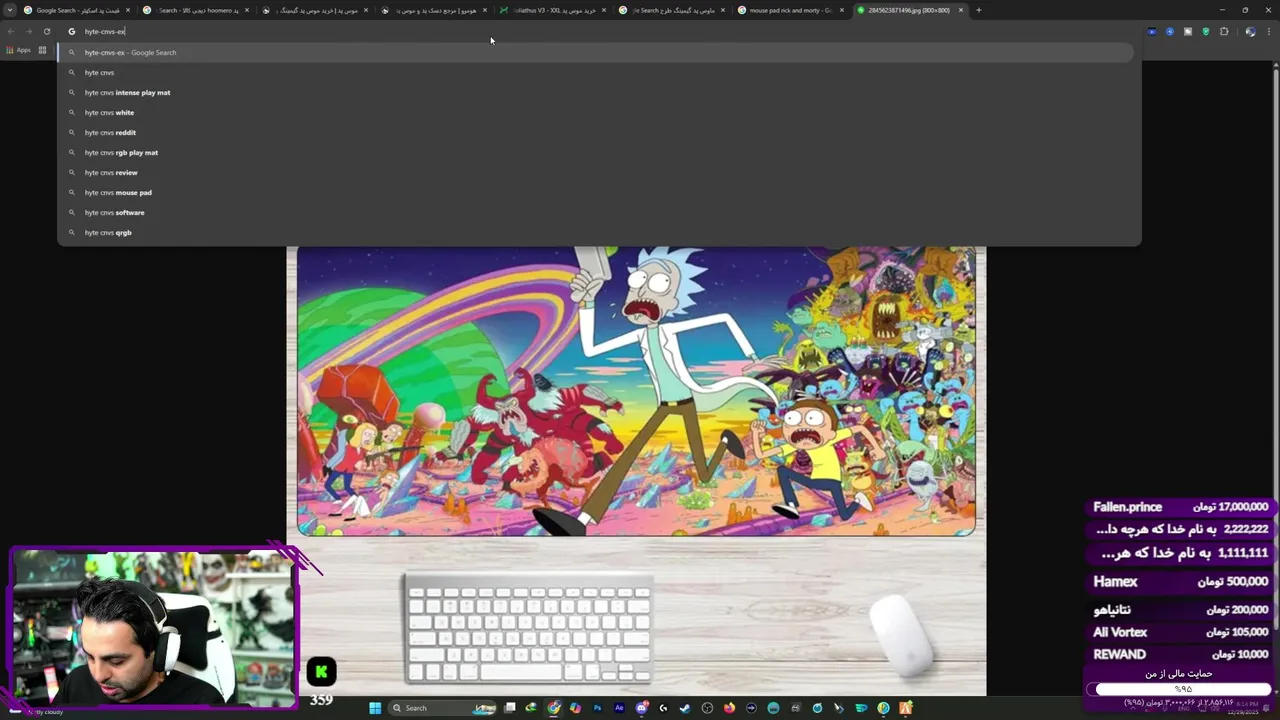This screenshot has width=1280, height=720.
Task: Select the plain 'hyte cnvs' suggestion
Action: tap(597, 72)
